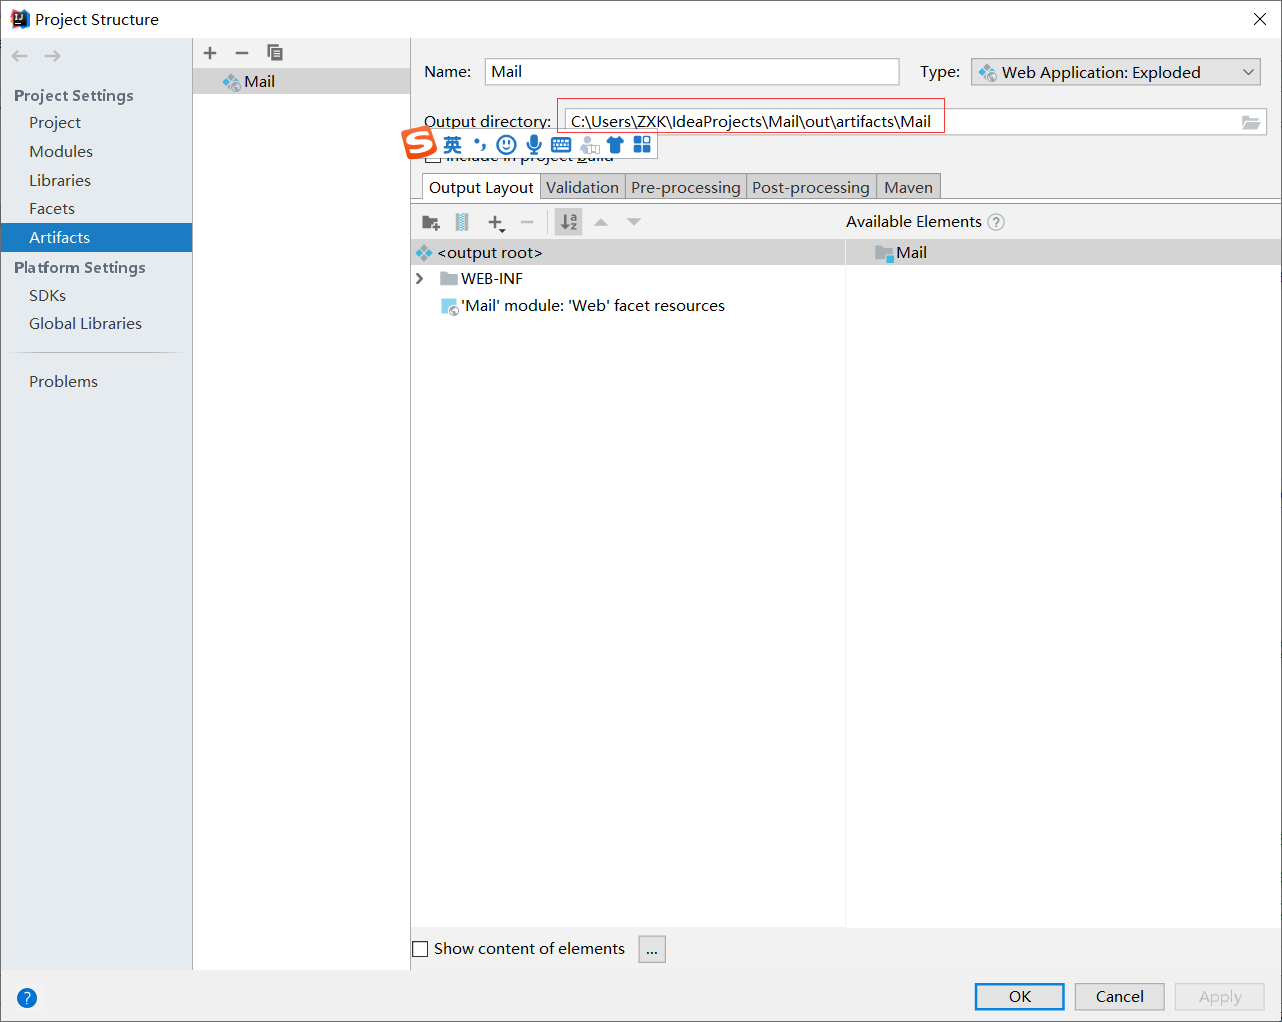Activate Sogou voice input microphone
Screen dimensions: 1282x1022
click(534, 145)
